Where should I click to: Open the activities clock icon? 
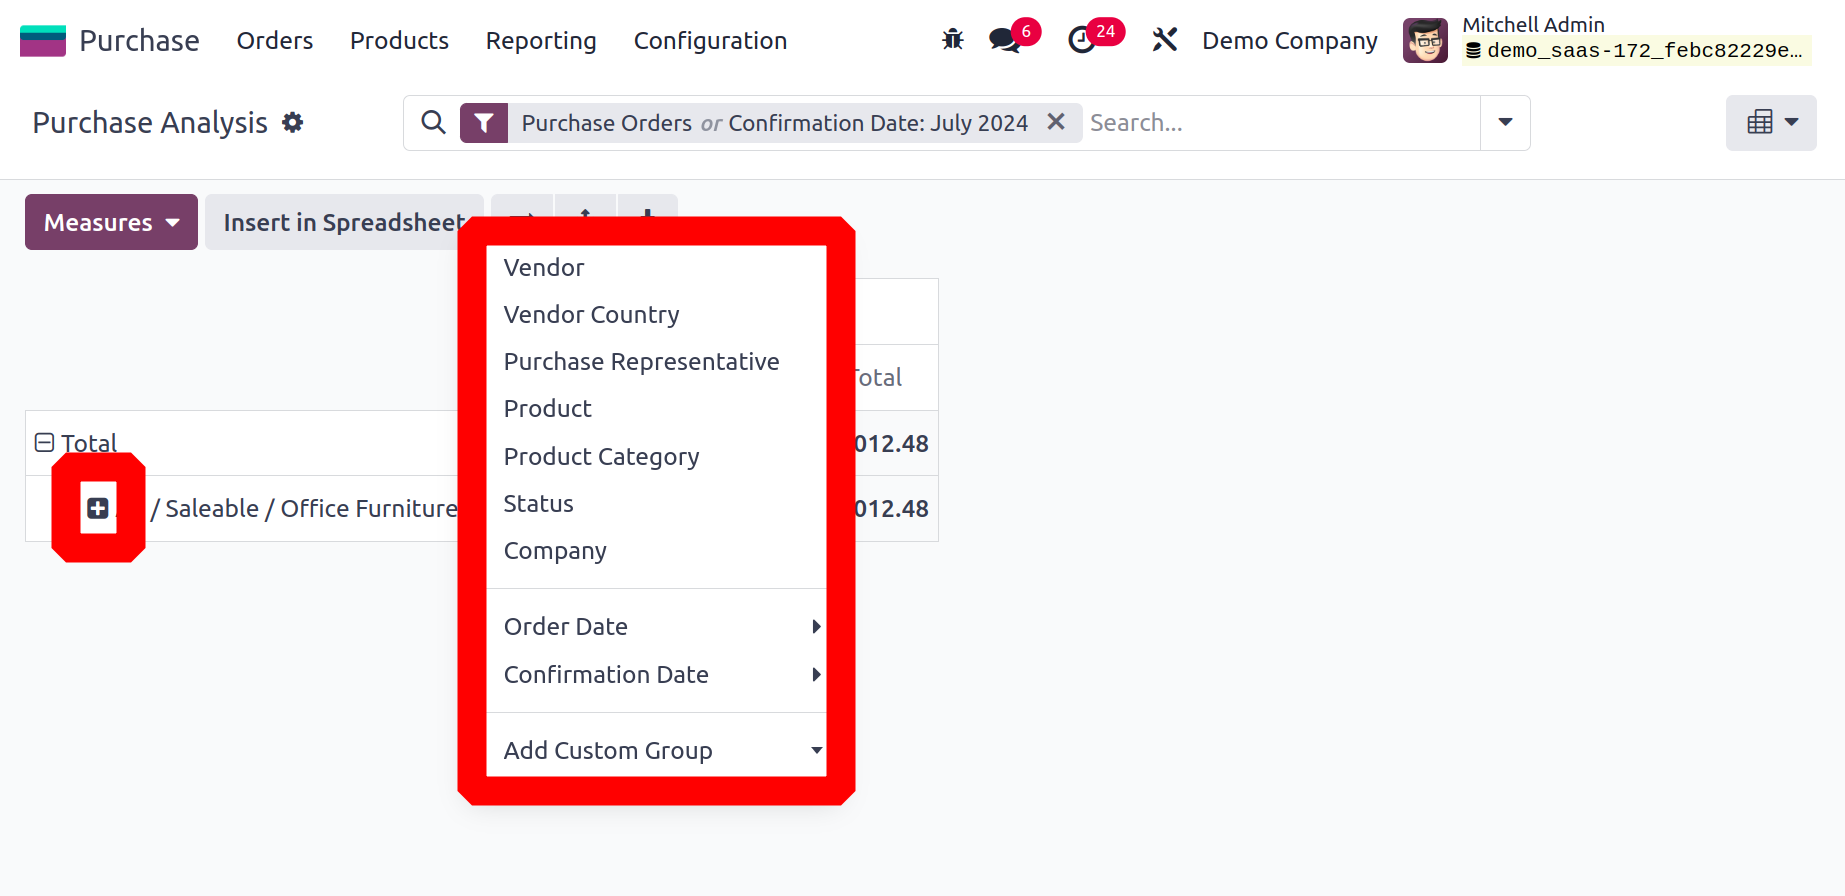(x=1082, y=40)
